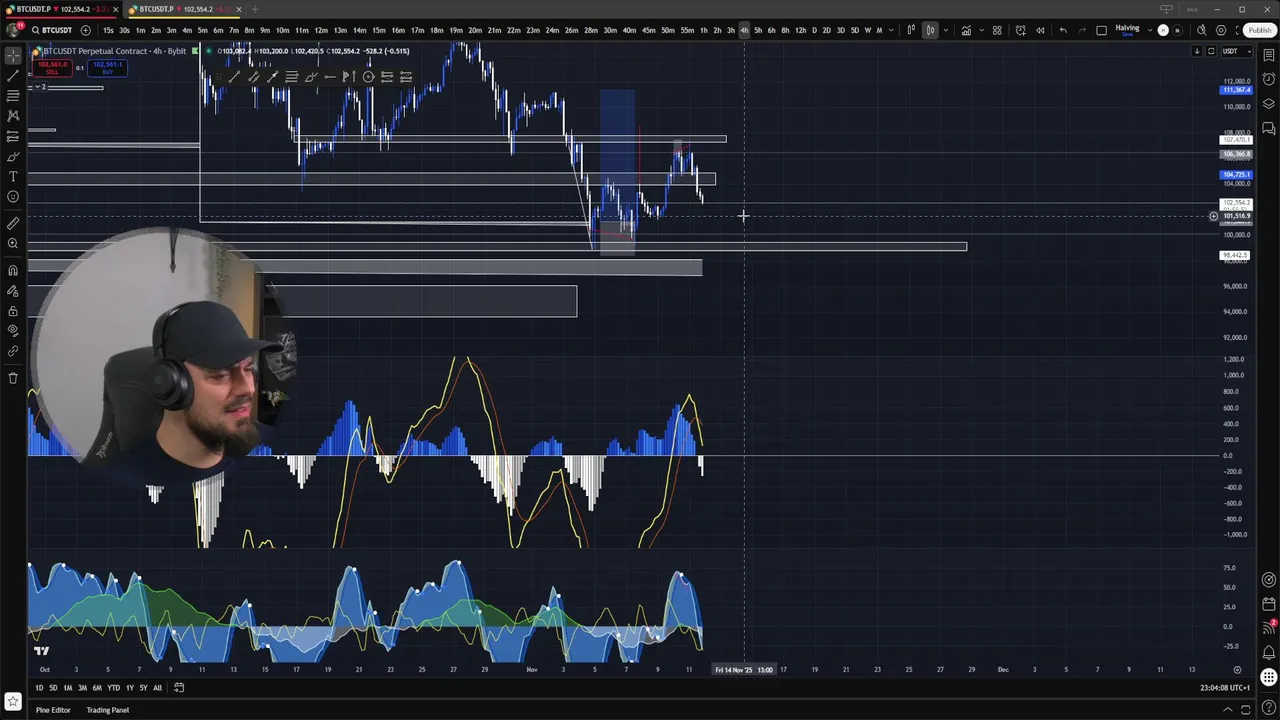The height and width of the screenshot is (720, 1280).
Task: Add symbol to compare with plus icon
Action: 85,30
